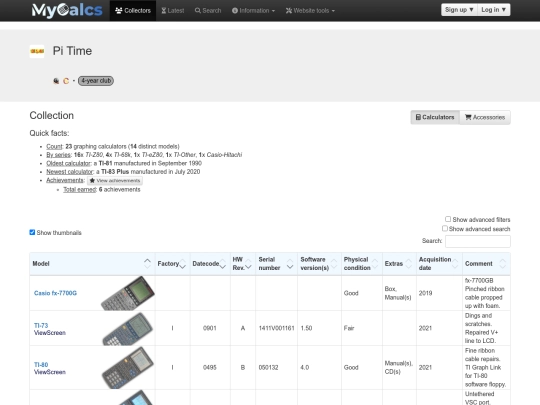Image resolution: width=540 pixels, height=405 pixels.
Task: Sort table by Acquisition date column
Action: (439, 263)
